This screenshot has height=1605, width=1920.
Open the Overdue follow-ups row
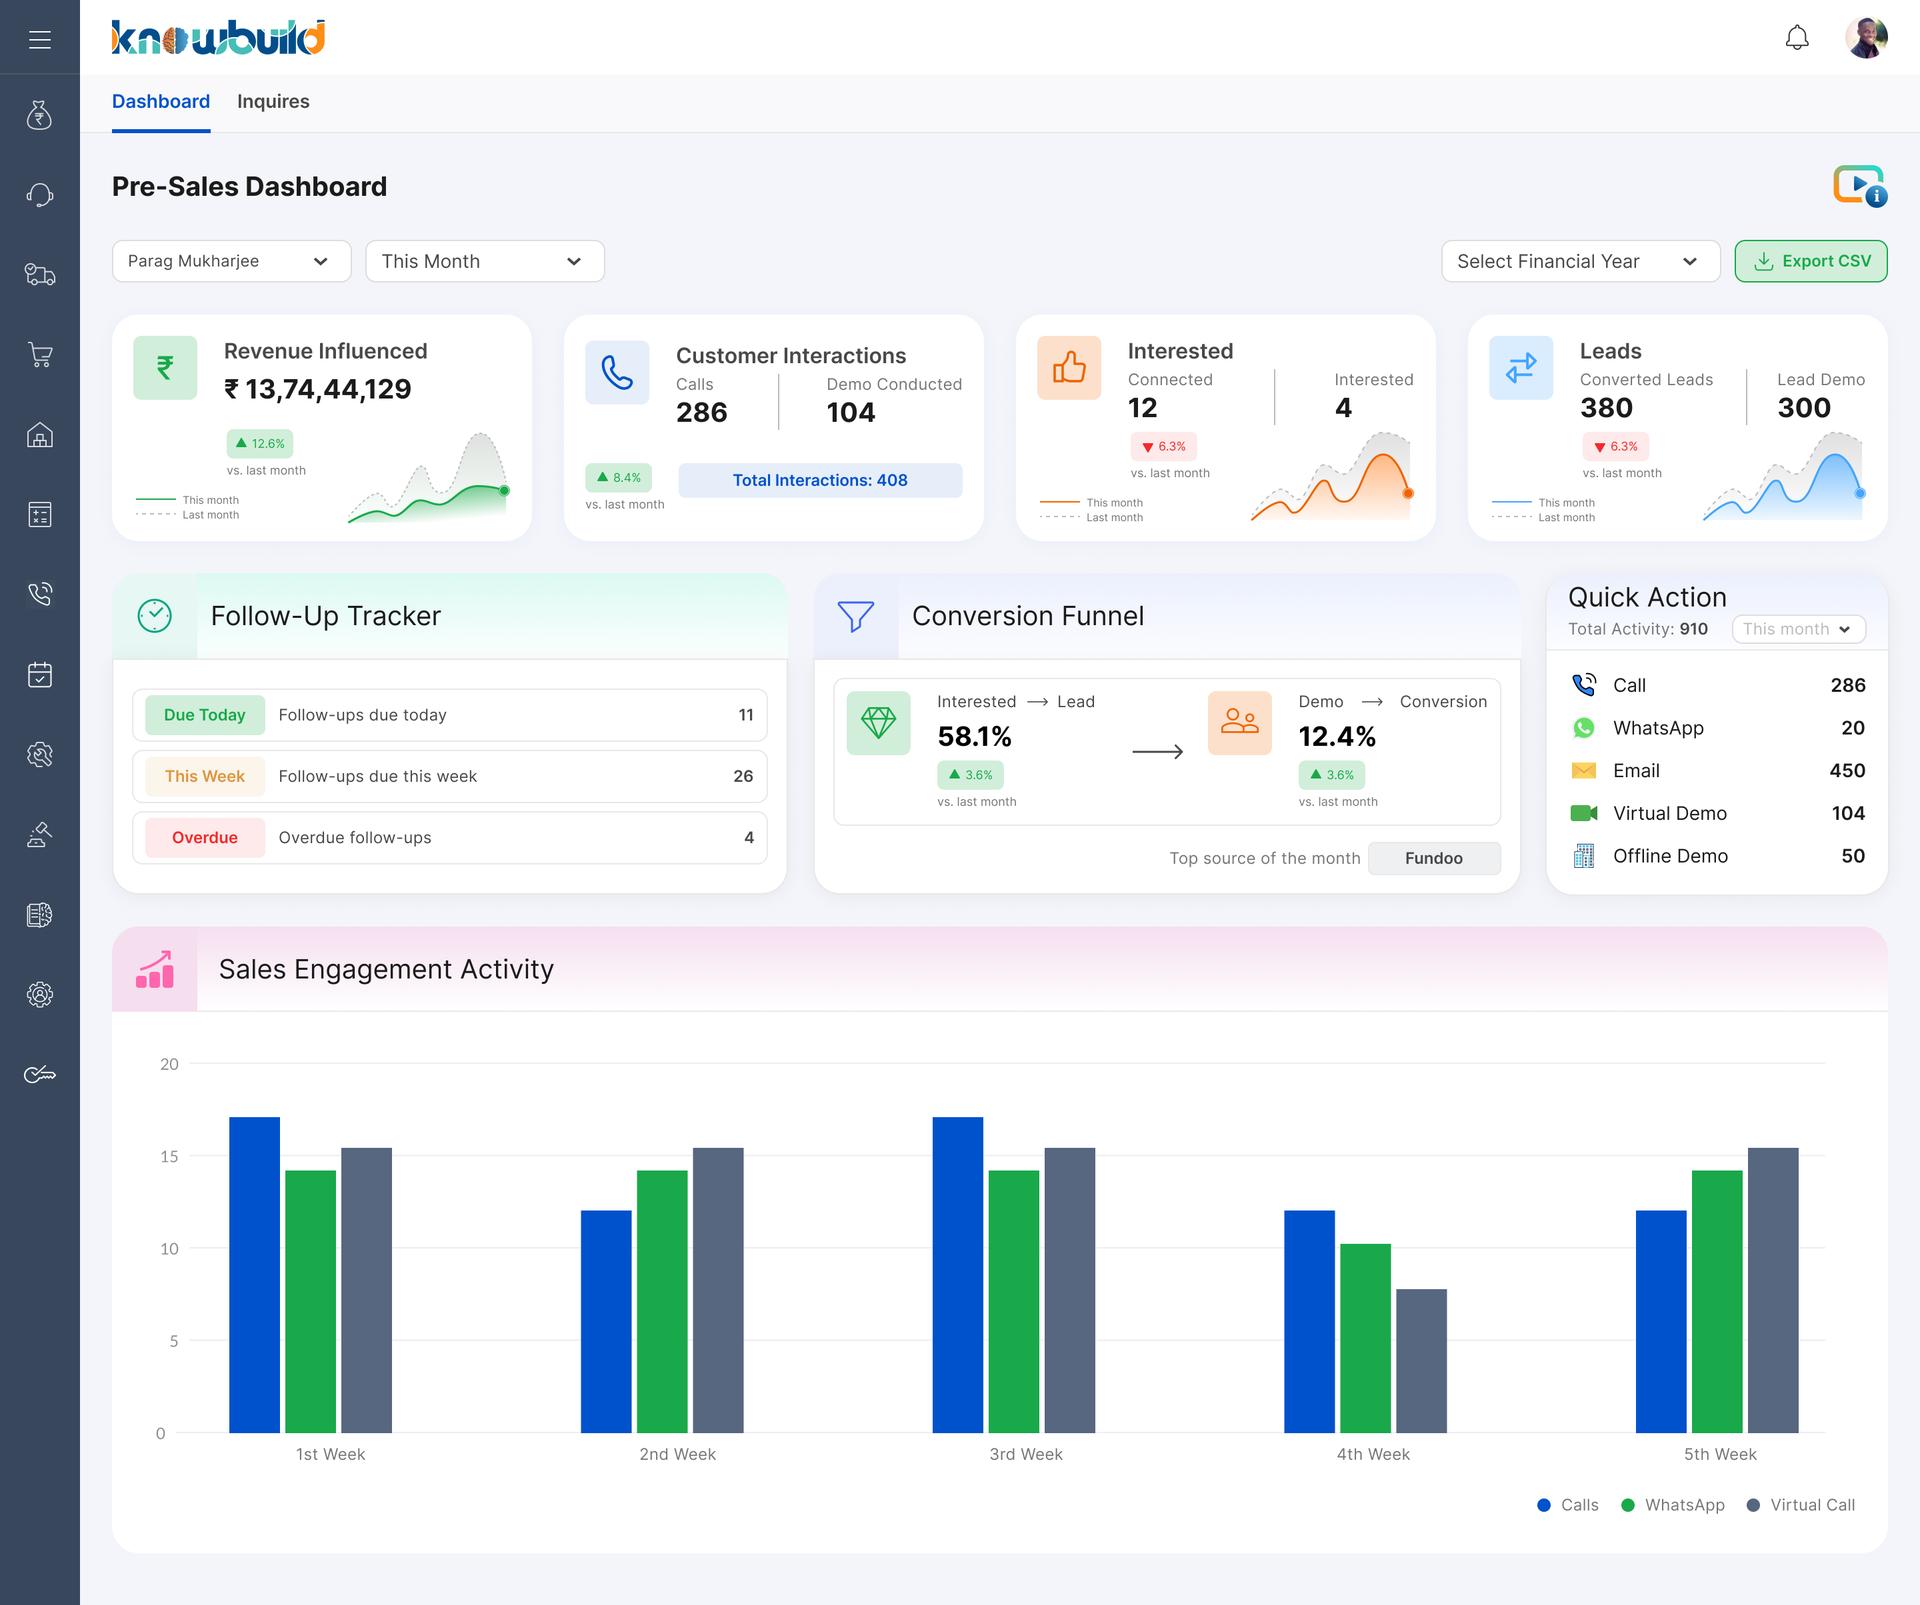pos(450,838)
